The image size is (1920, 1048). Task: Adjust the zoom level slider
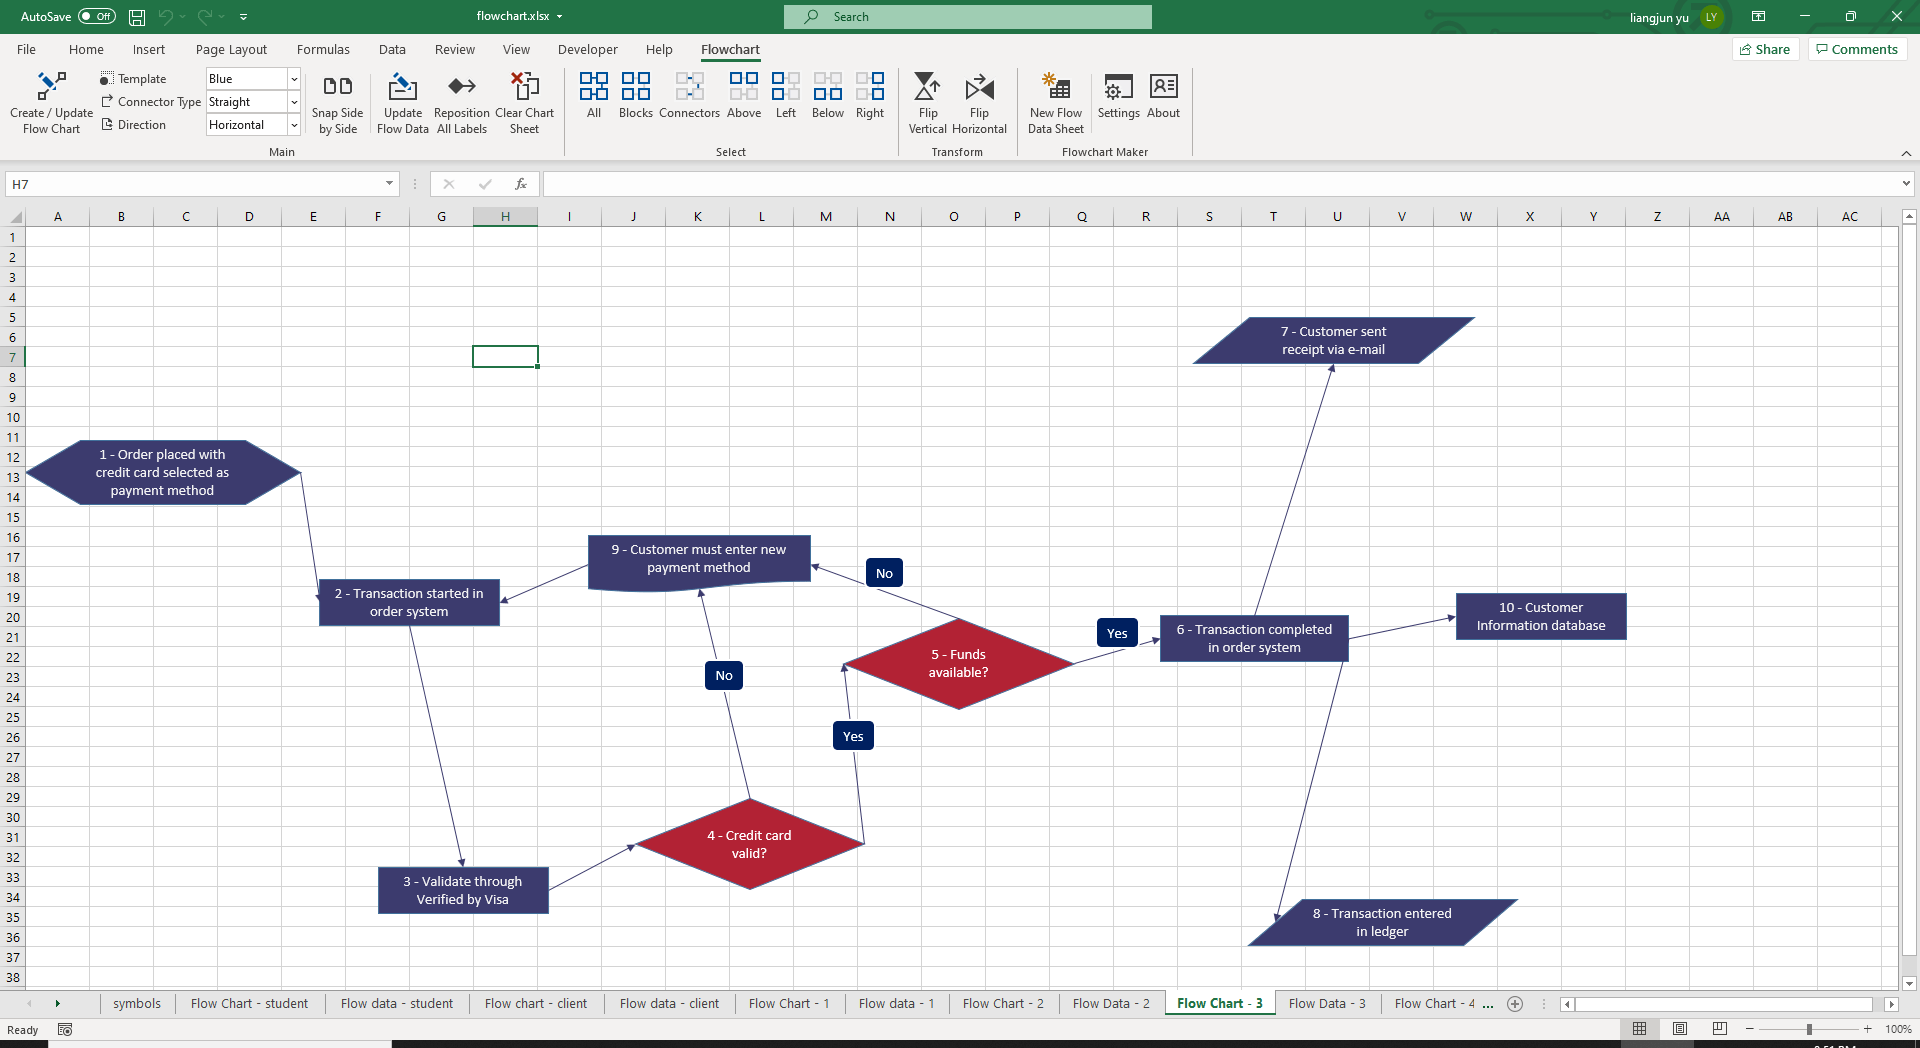(1809, 1029)
